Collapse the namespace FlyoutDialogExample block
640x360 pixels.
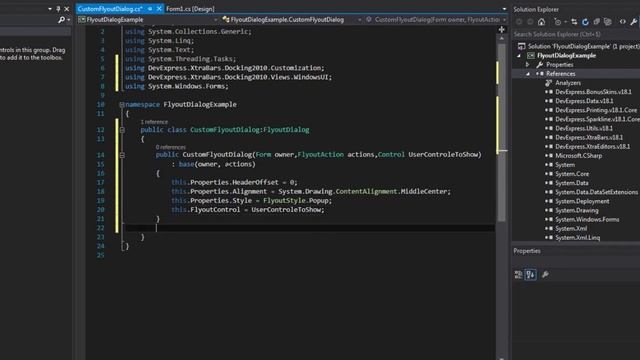(122, 104)
